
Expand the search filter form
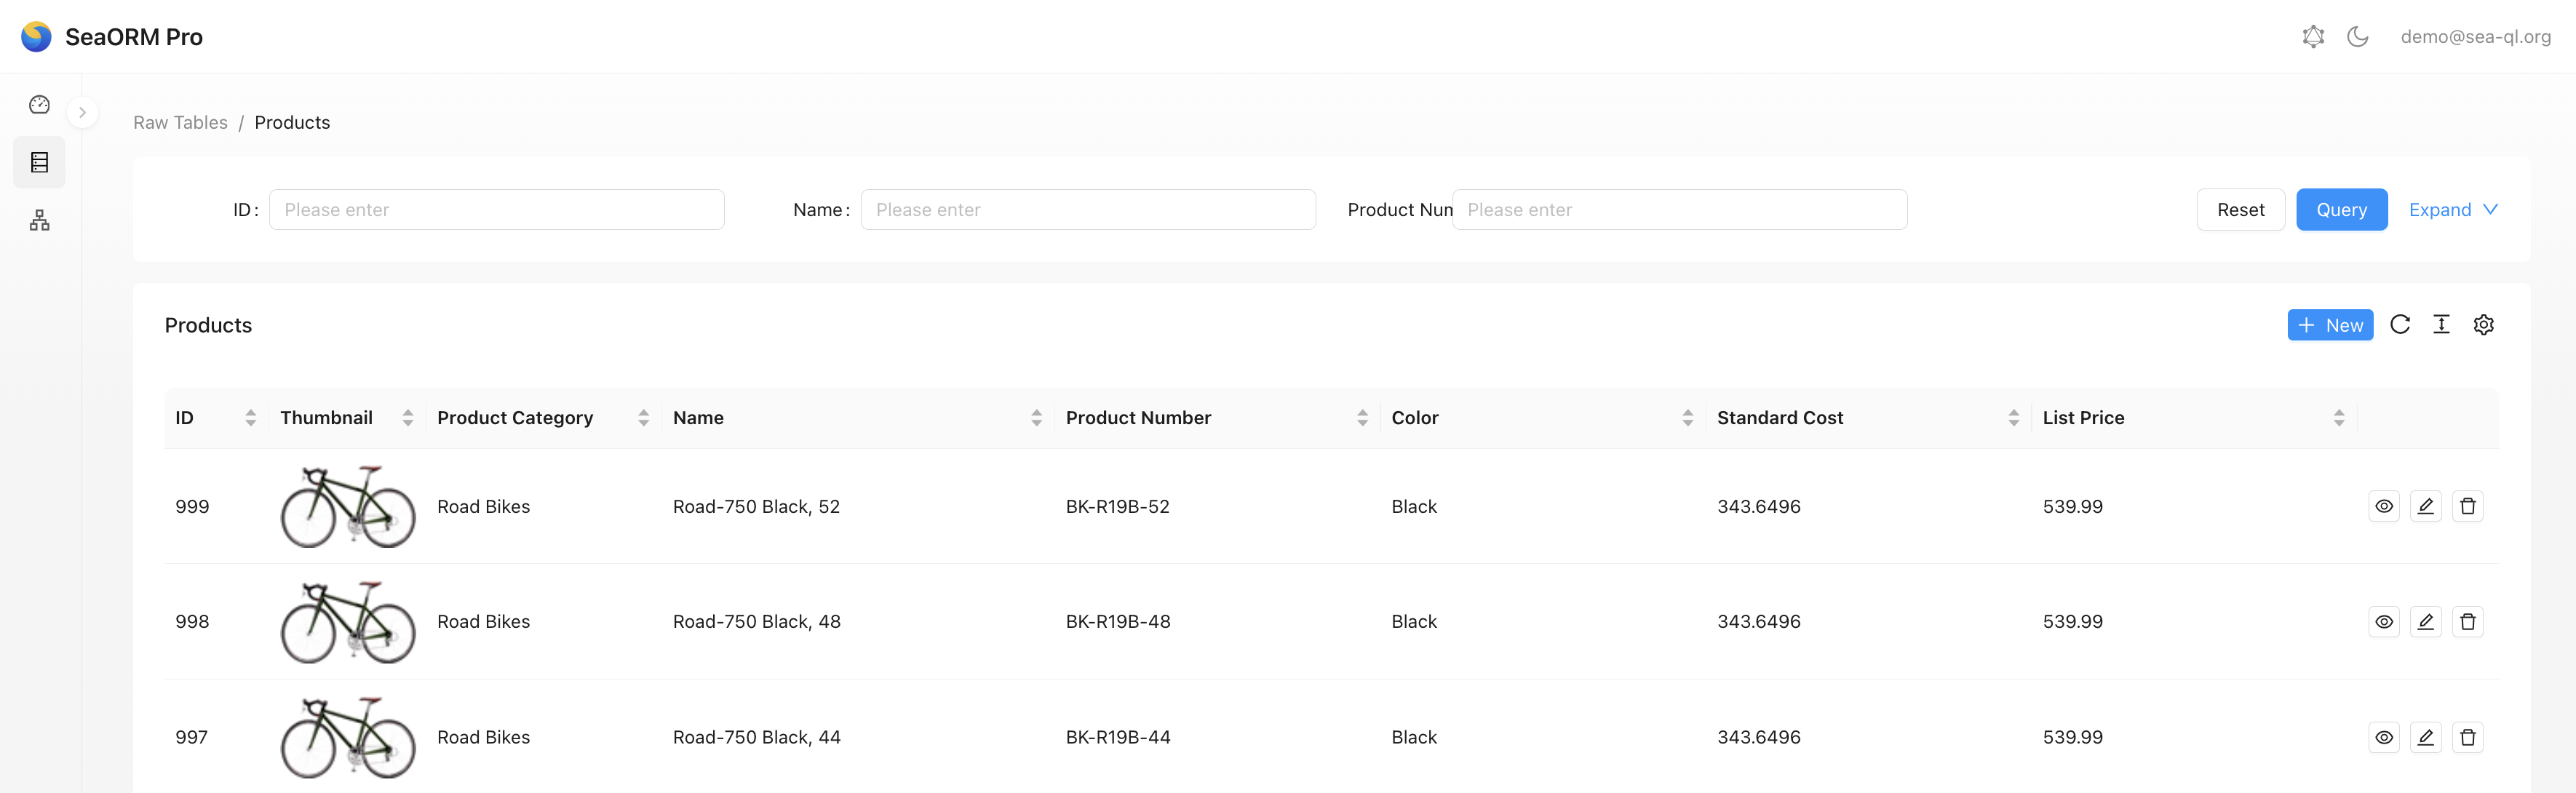(x=2452, y=210)
